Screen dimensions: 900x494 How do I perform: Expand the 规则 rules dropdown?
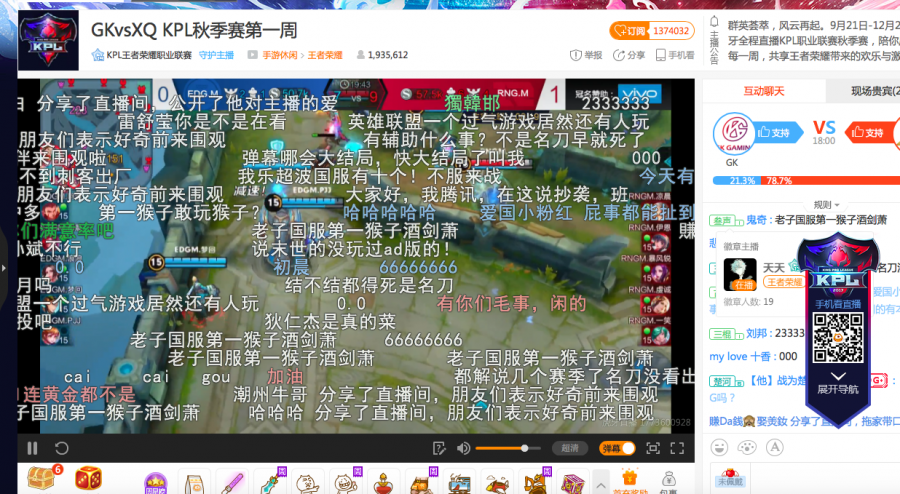(827, 205)
